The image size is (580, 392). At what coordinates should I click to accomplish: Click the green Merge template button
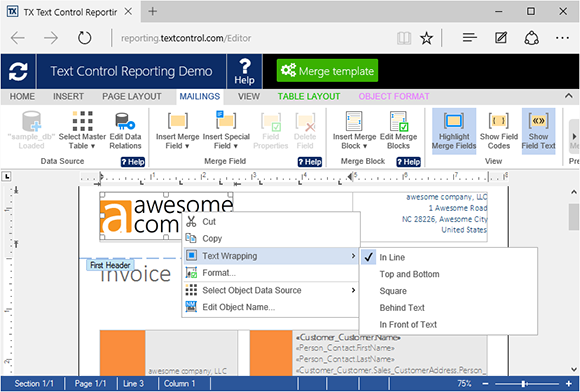pyautogui.click(x=327, y=71)
